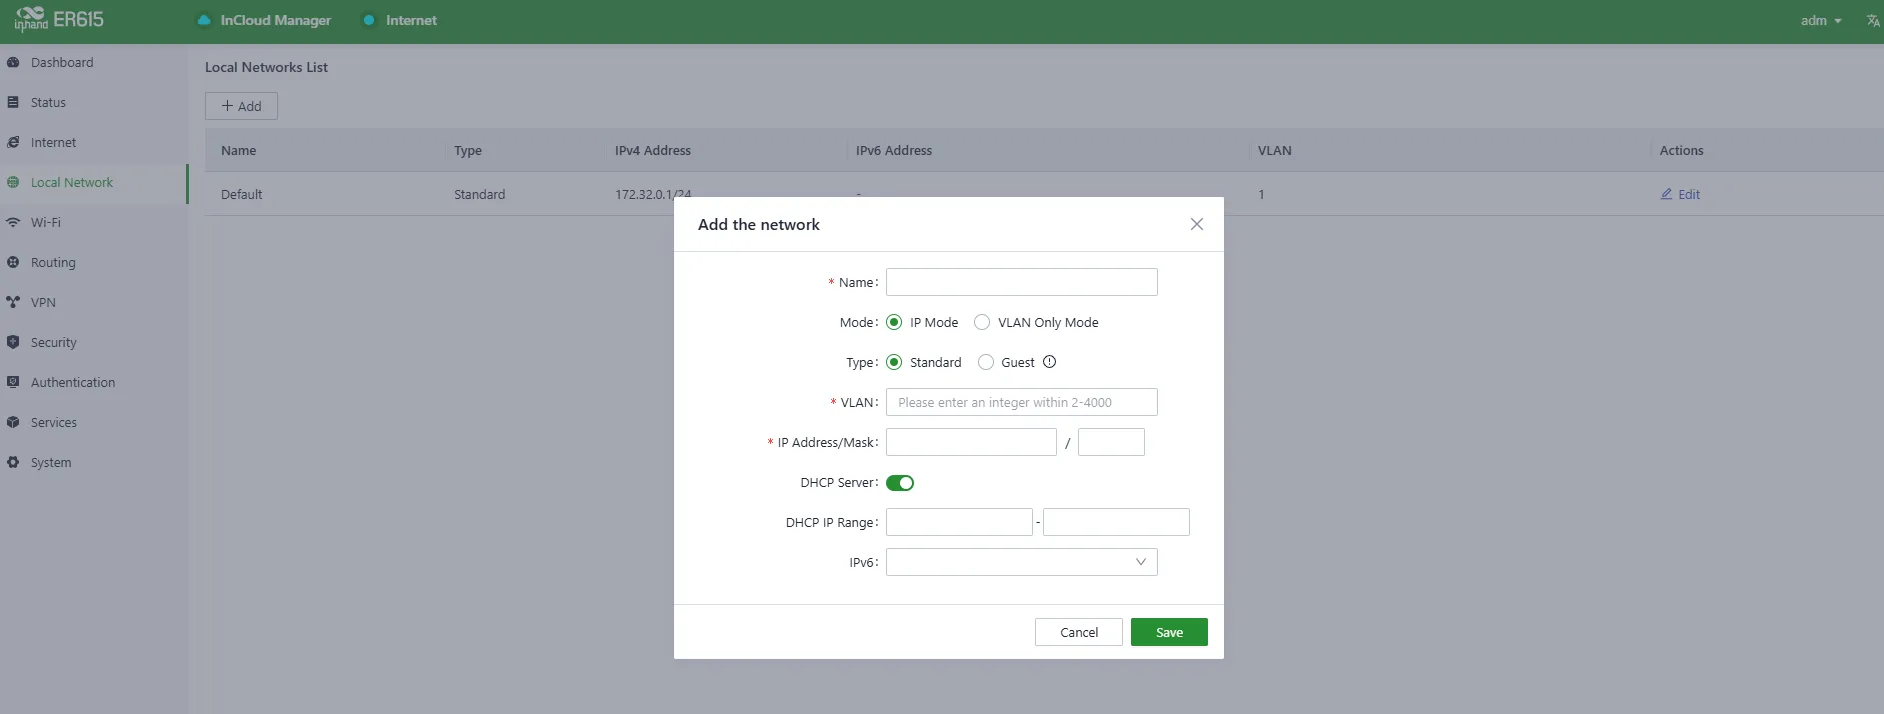The width and height of the screenshot is (1884, 714).
Task: Open Security menu item
Action: coord(94,342)
